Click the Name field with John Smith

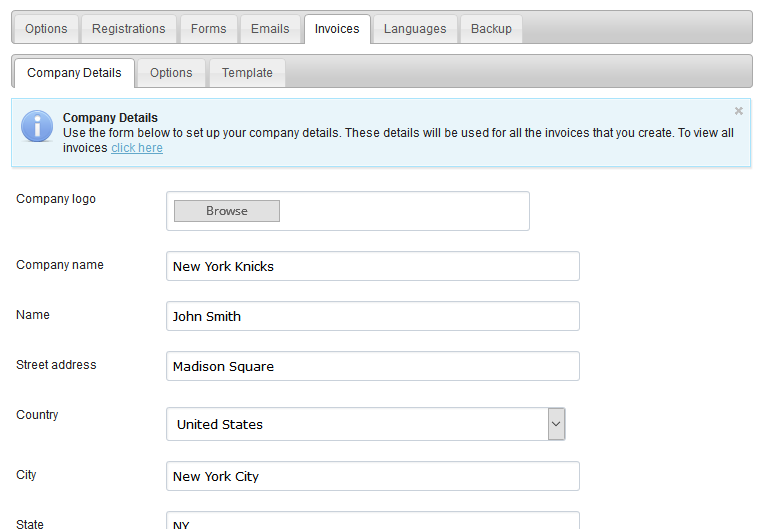coord(373,316)
